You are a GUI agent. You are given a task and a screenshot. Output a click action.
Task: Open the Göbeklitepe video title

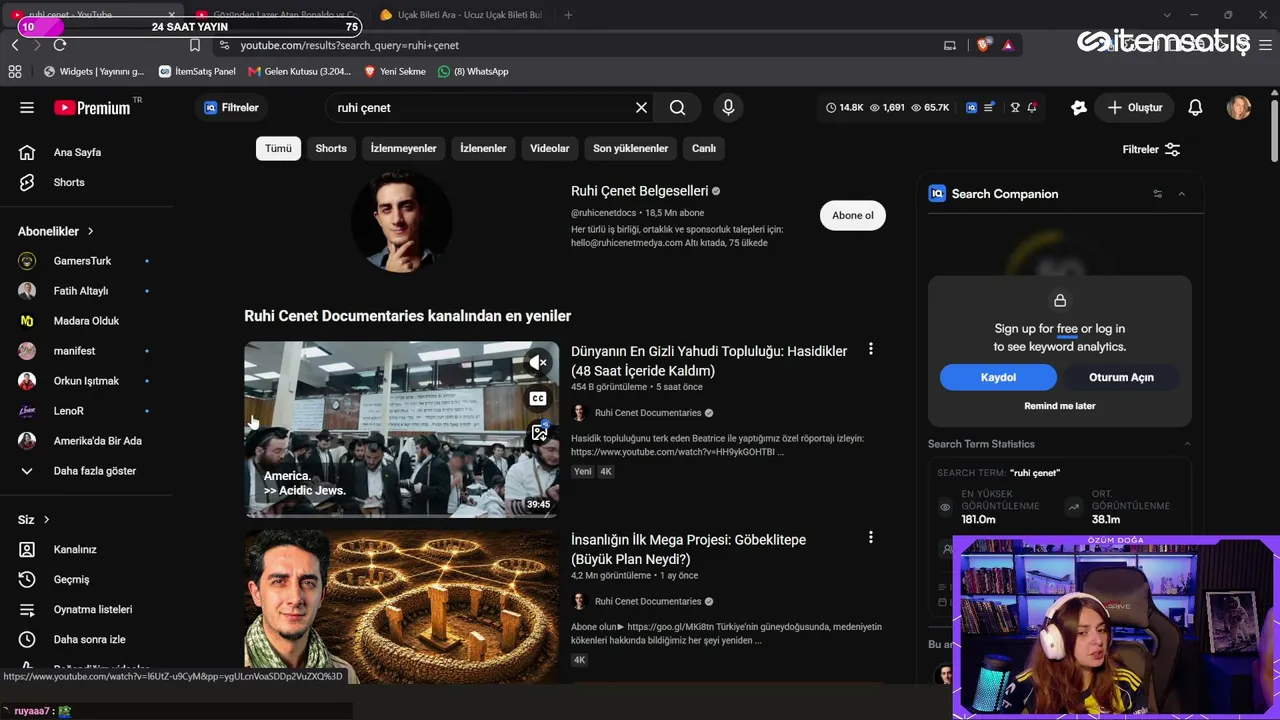(x=688, y=549)
